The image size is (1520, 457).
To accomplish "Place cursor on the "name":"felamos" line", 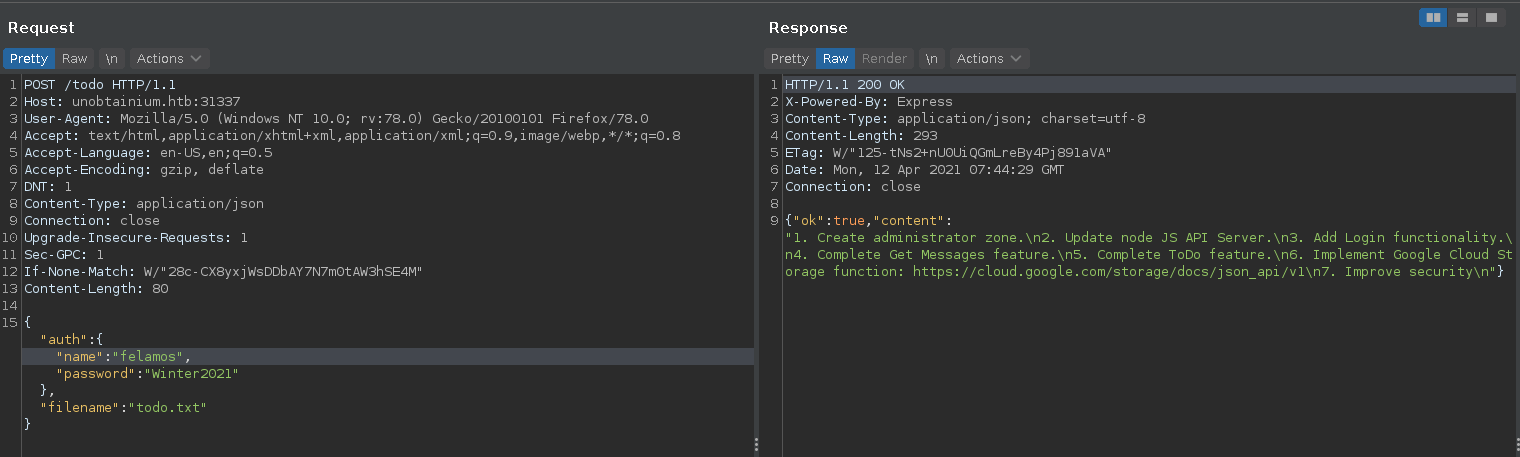I will (x=123, y=356).
